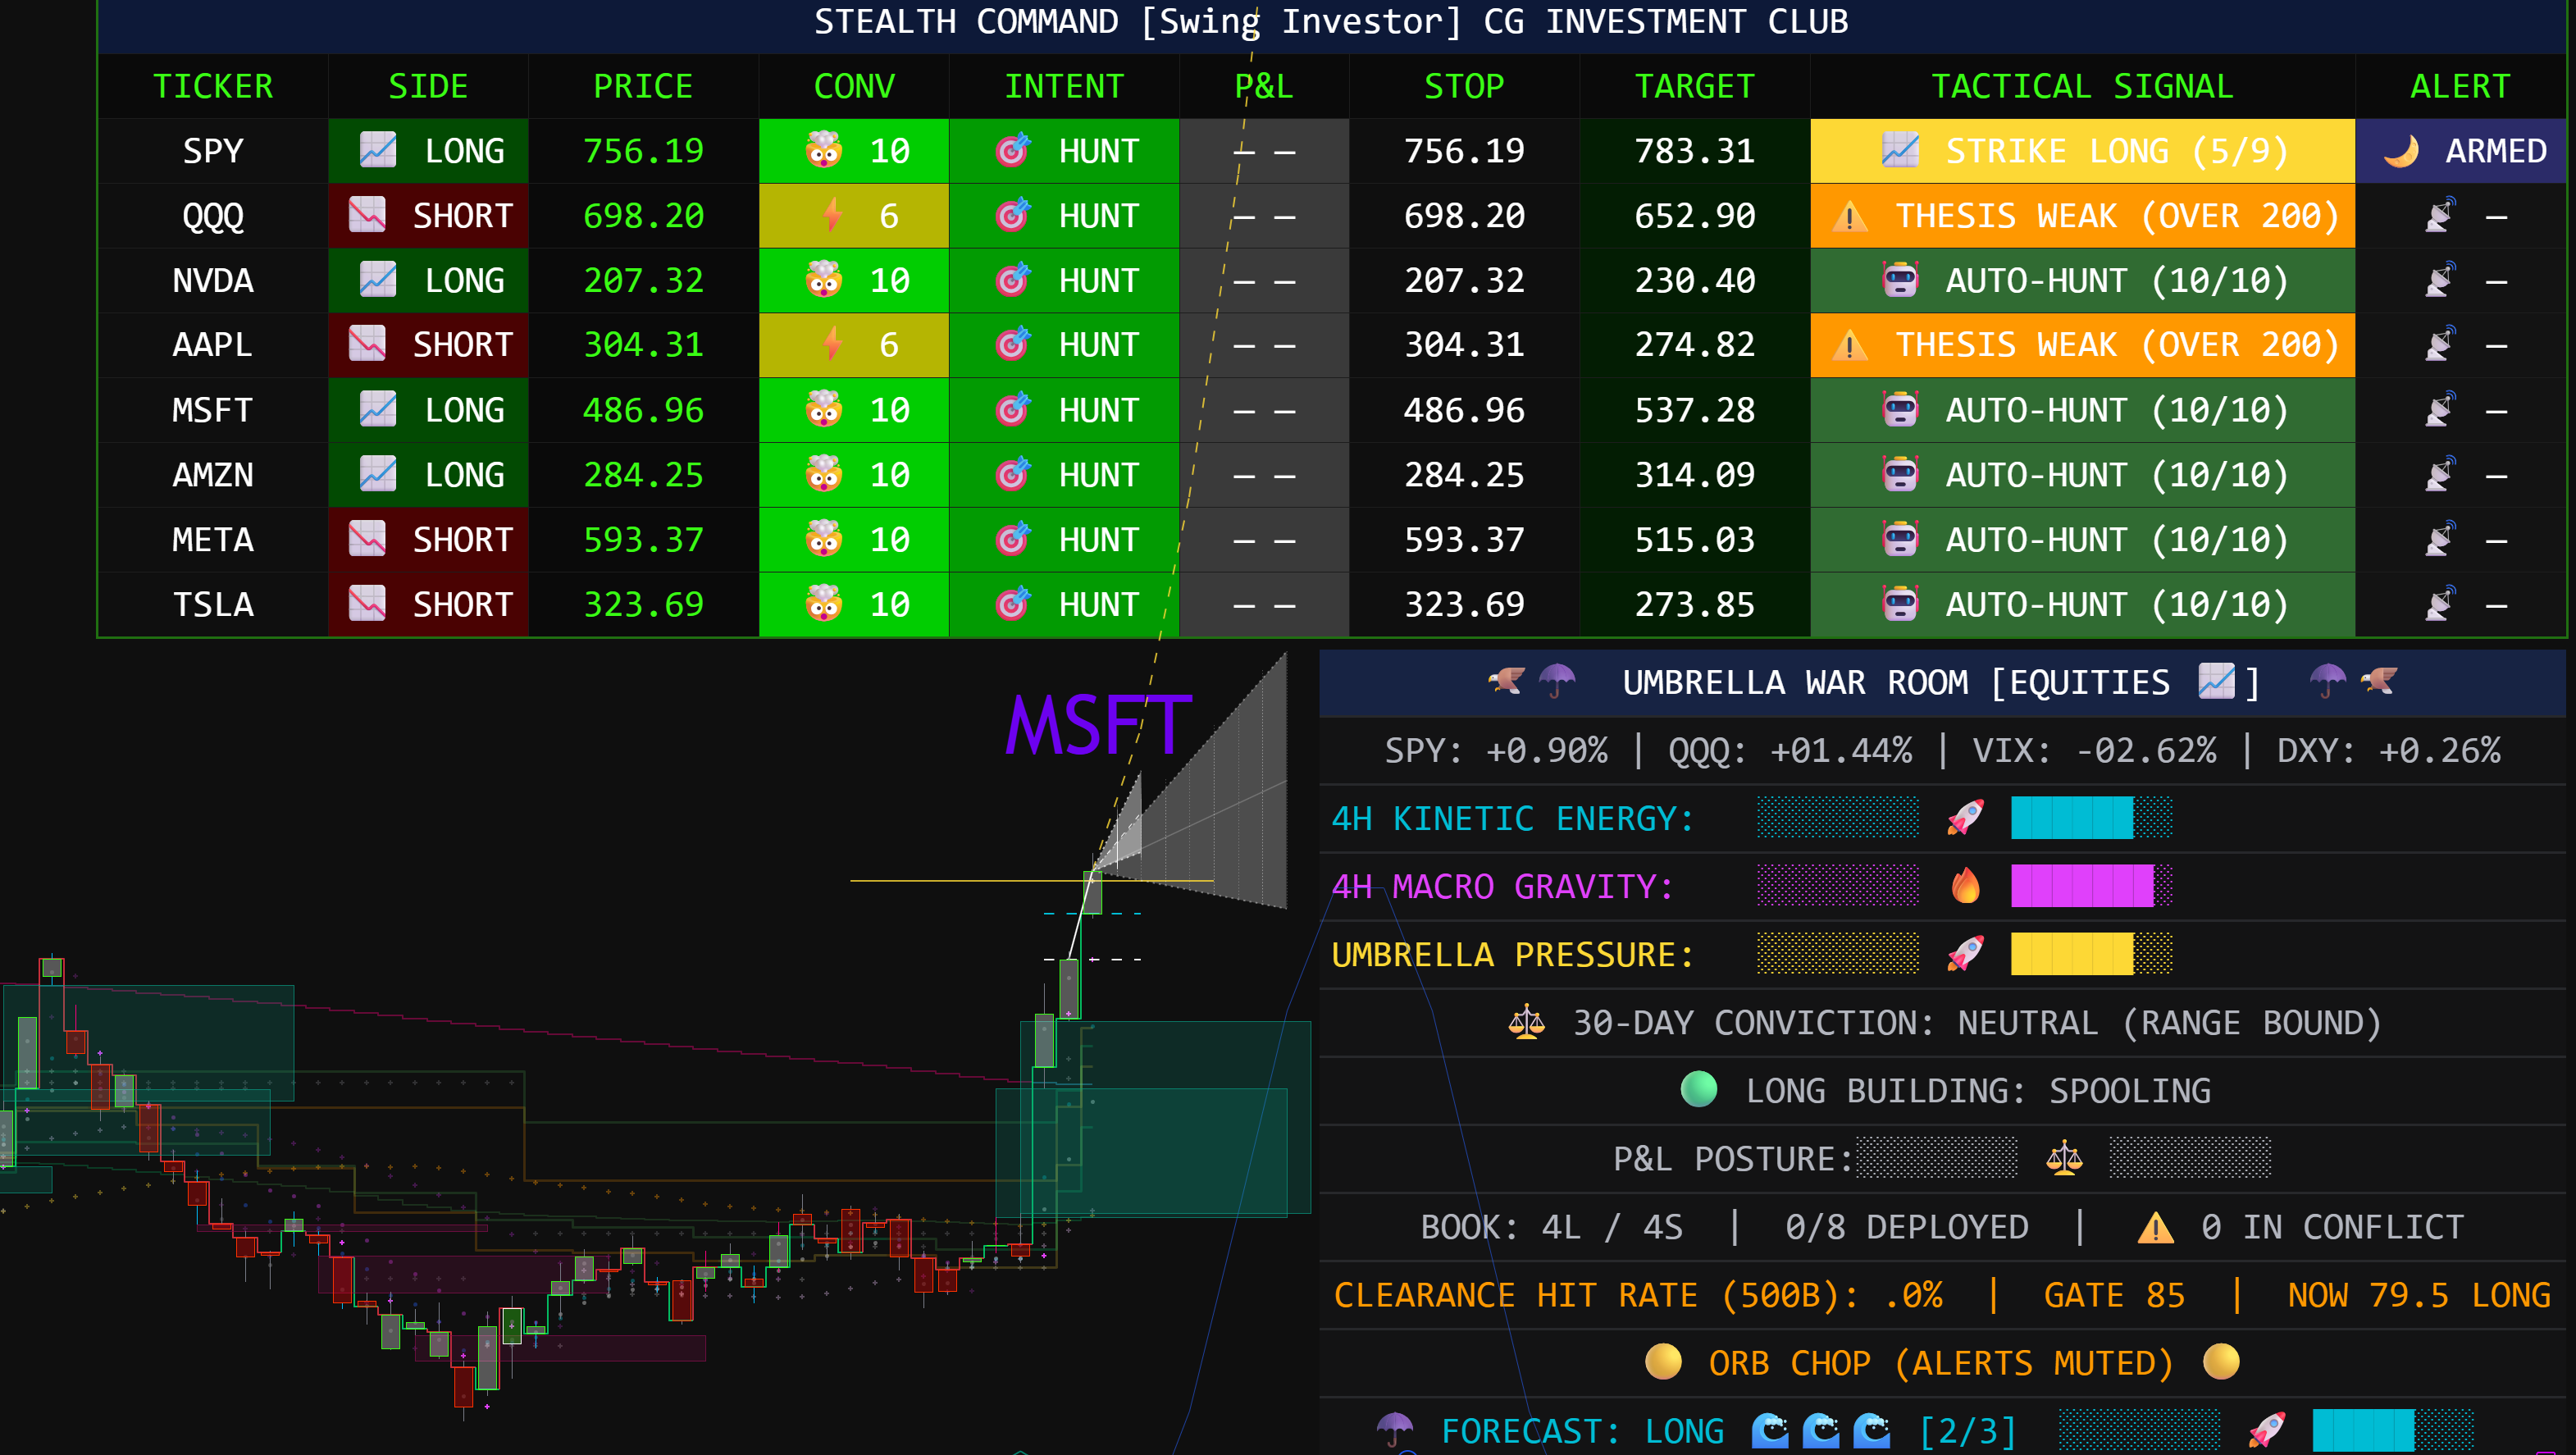Image resolution: width=2576 pixels, height=1455 pixels.
Task: Click the rocket icon in the FORECAST row
Action: click(2267, 1430)
